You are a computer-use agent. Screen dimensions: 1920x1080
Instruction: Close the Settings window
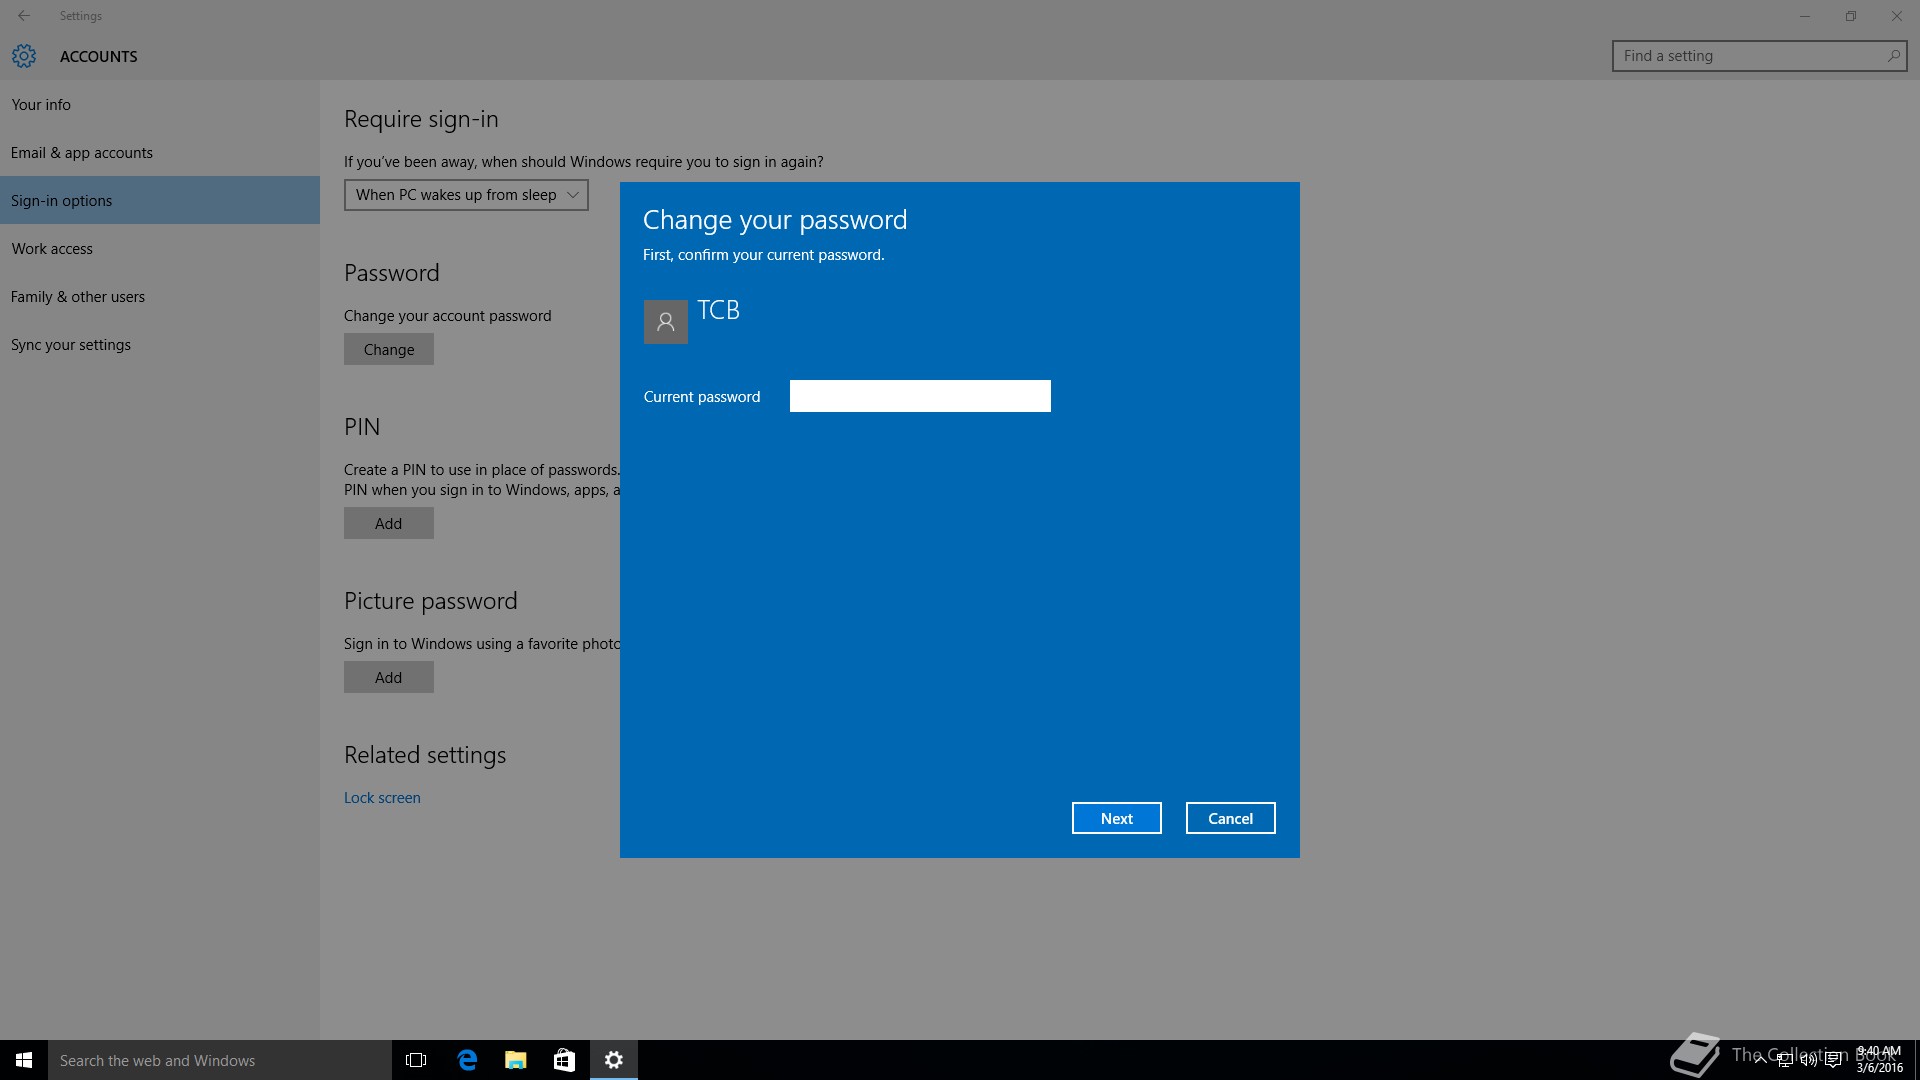[x=1897, y=16]
